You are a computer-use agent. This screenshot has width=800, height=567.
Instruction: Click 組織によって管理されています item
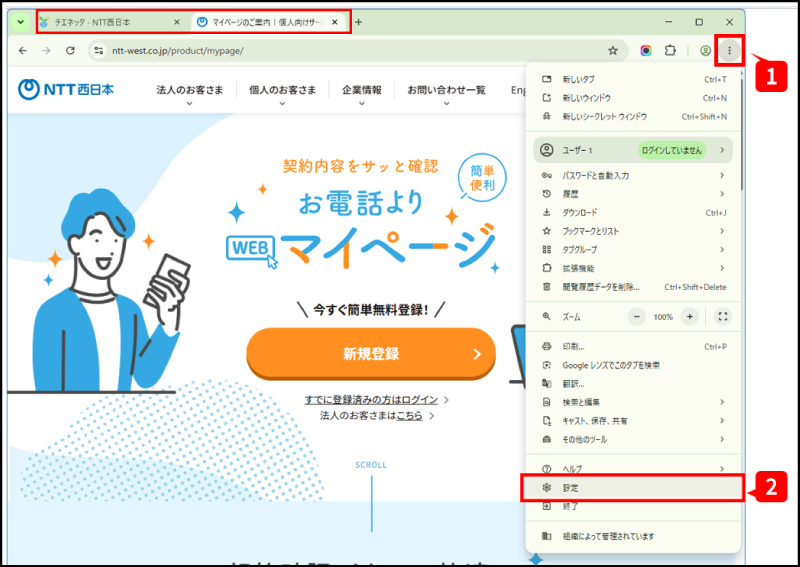click(x=633, y=536)
